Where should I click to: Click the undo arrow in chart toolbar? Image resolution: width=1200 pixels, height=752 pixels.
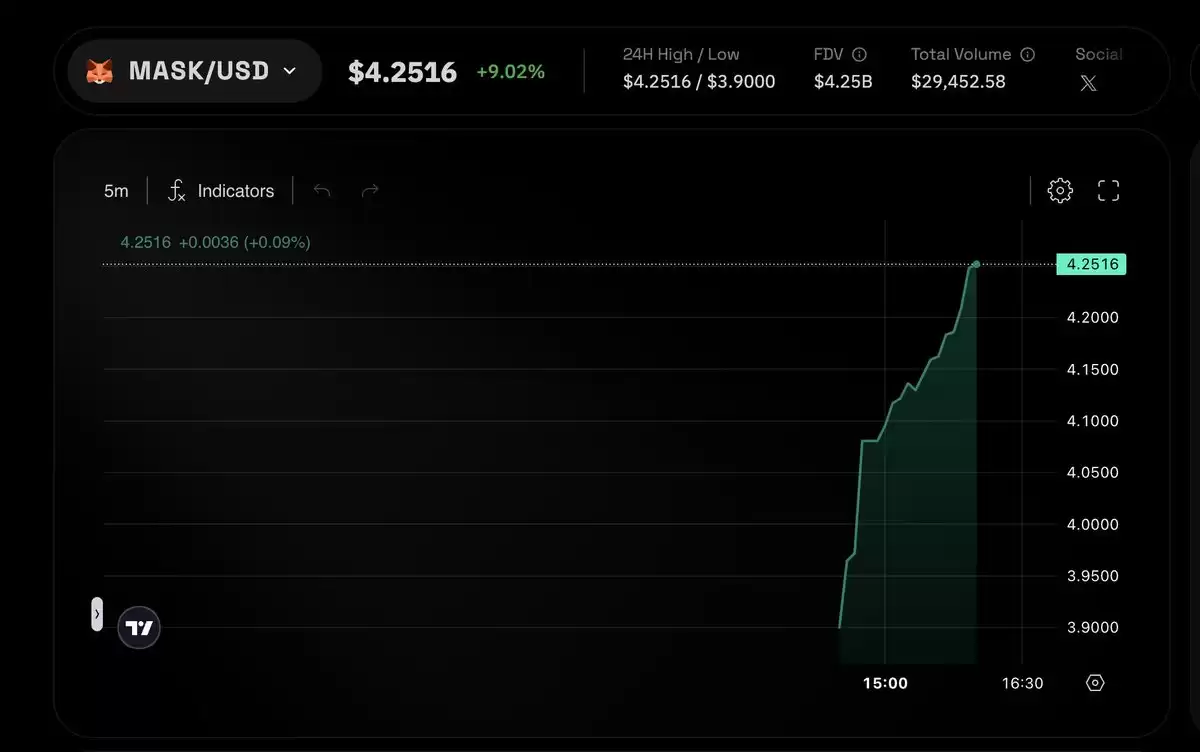pyautogui.click(x=322, y=190)
